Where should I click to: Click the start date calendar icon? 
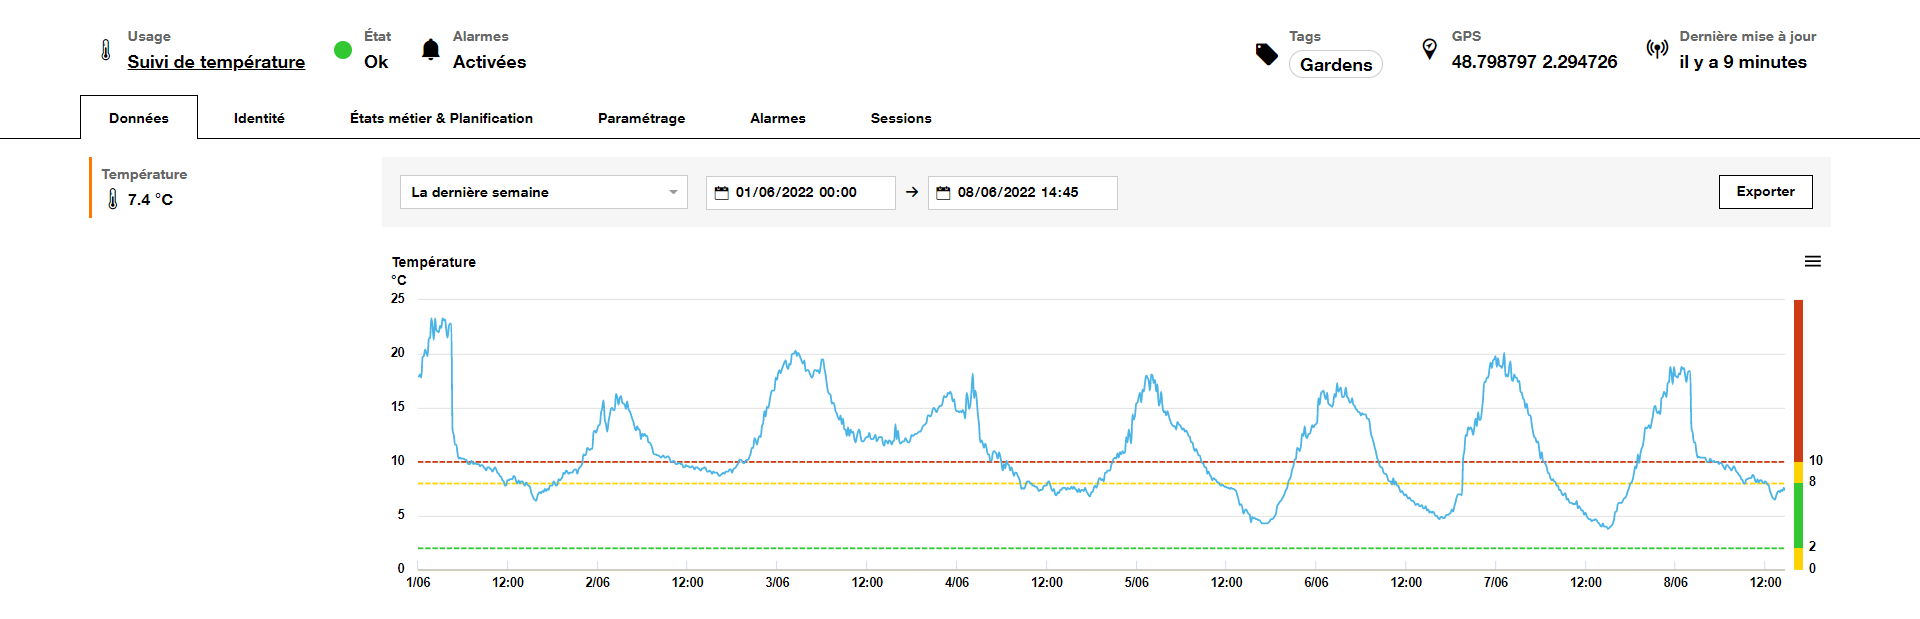721,193
